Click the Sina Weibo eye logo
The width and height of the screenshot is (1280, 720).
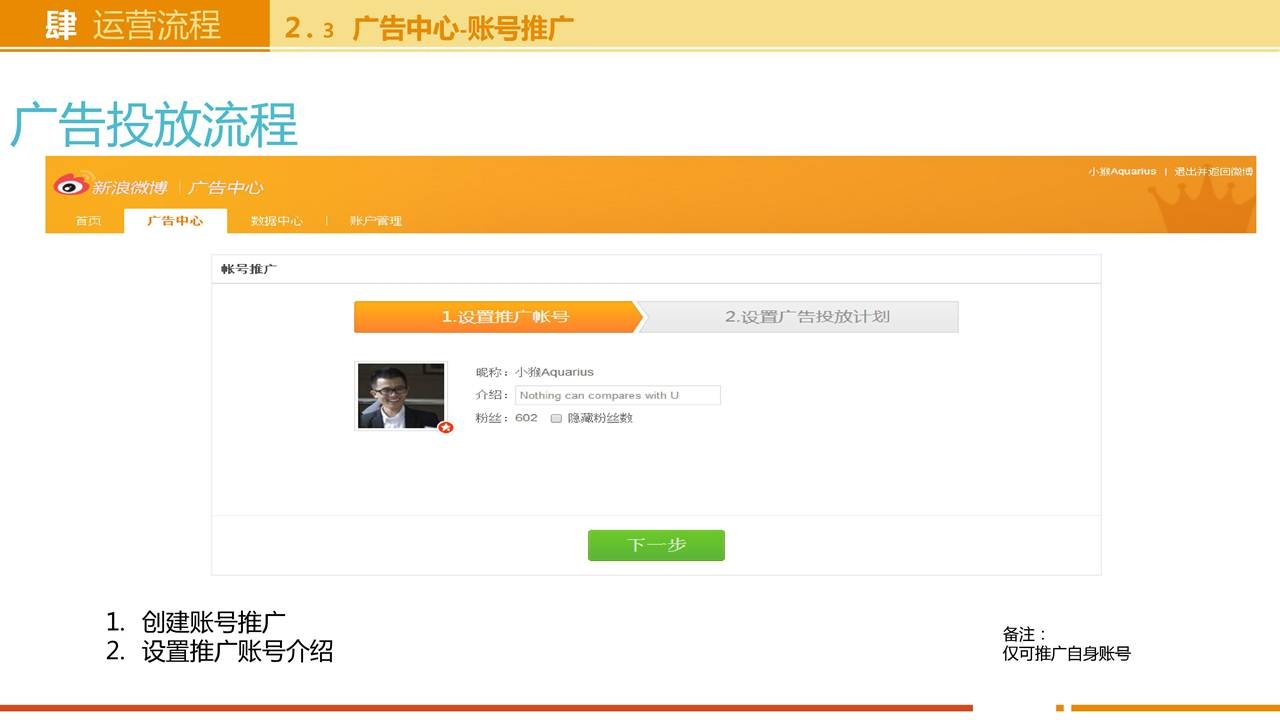(x=72, y=184)
